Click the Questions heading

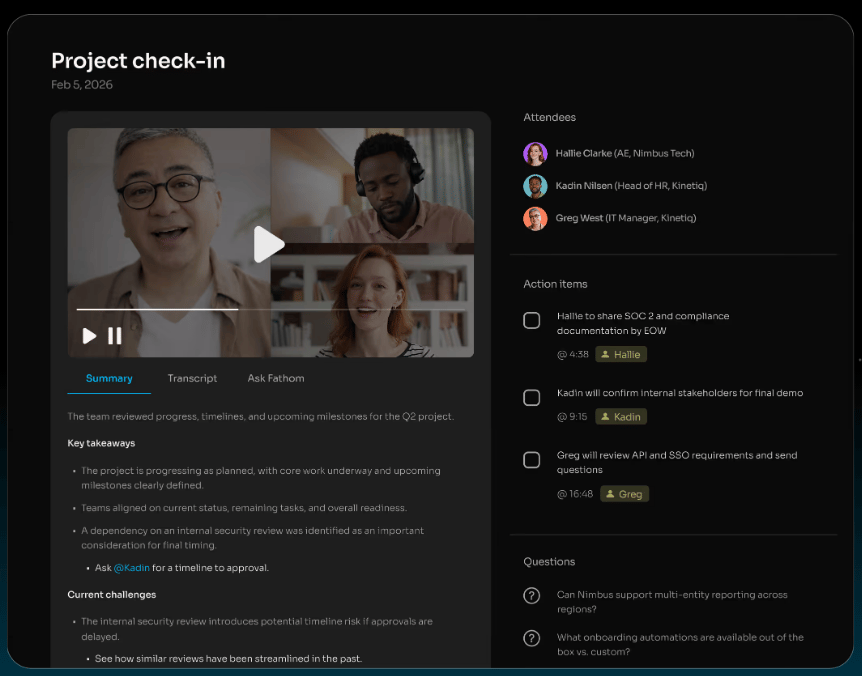pyautogui.click(x=549, y=561)
